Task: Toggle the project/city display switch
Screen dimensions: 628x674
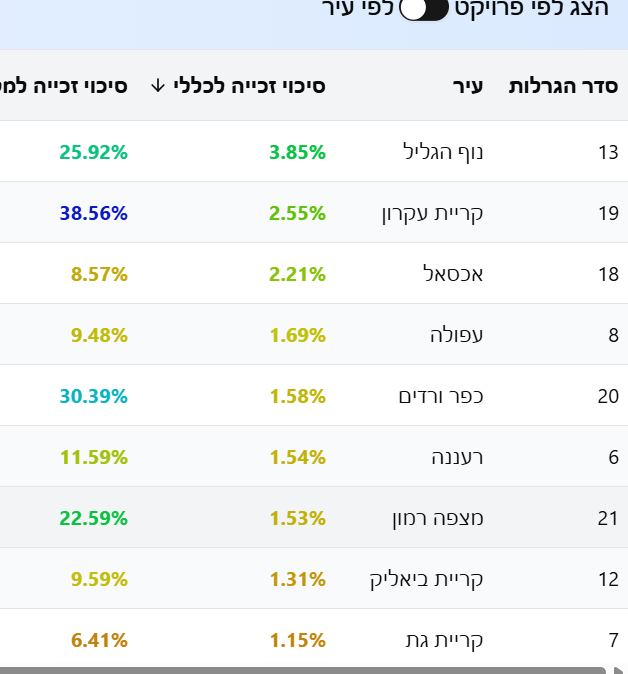Action: 424,10
